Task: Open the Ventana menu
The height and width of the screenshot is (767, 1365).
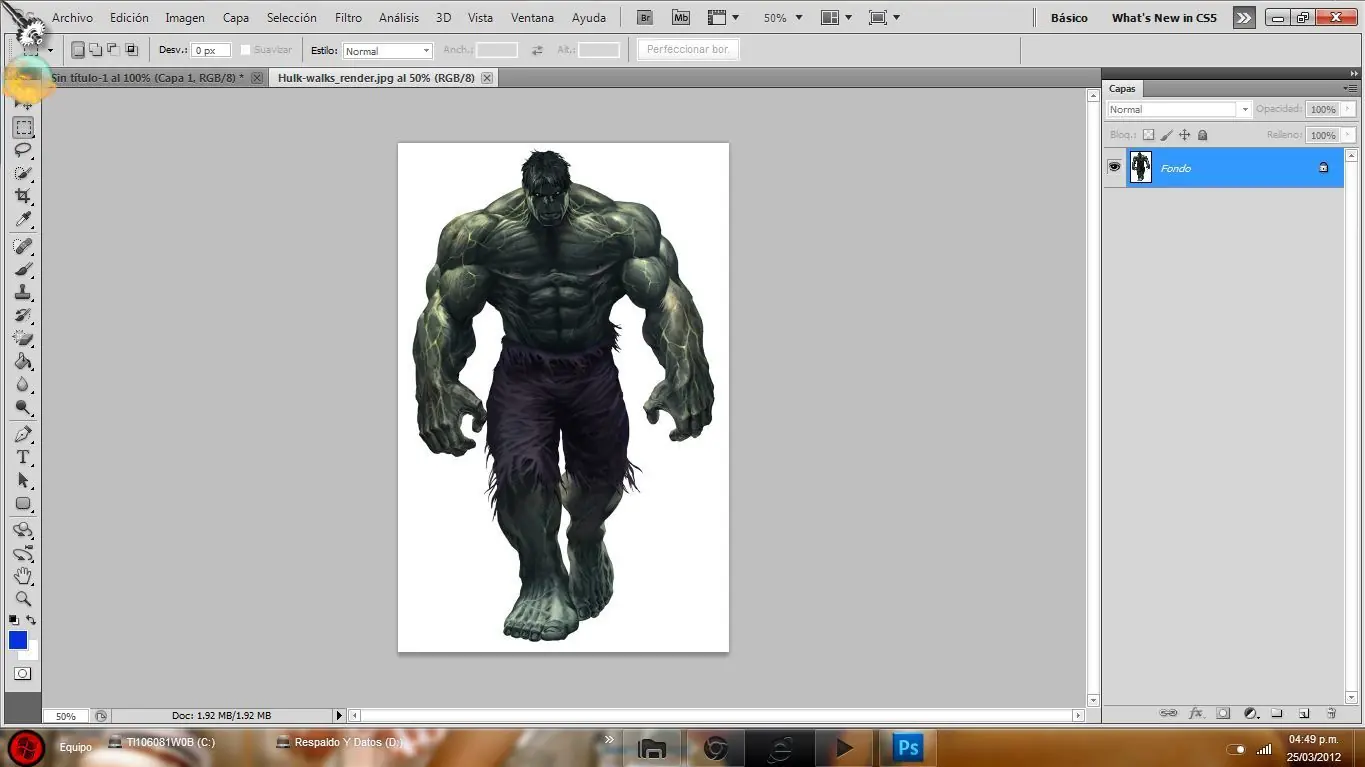Action: 532,18
